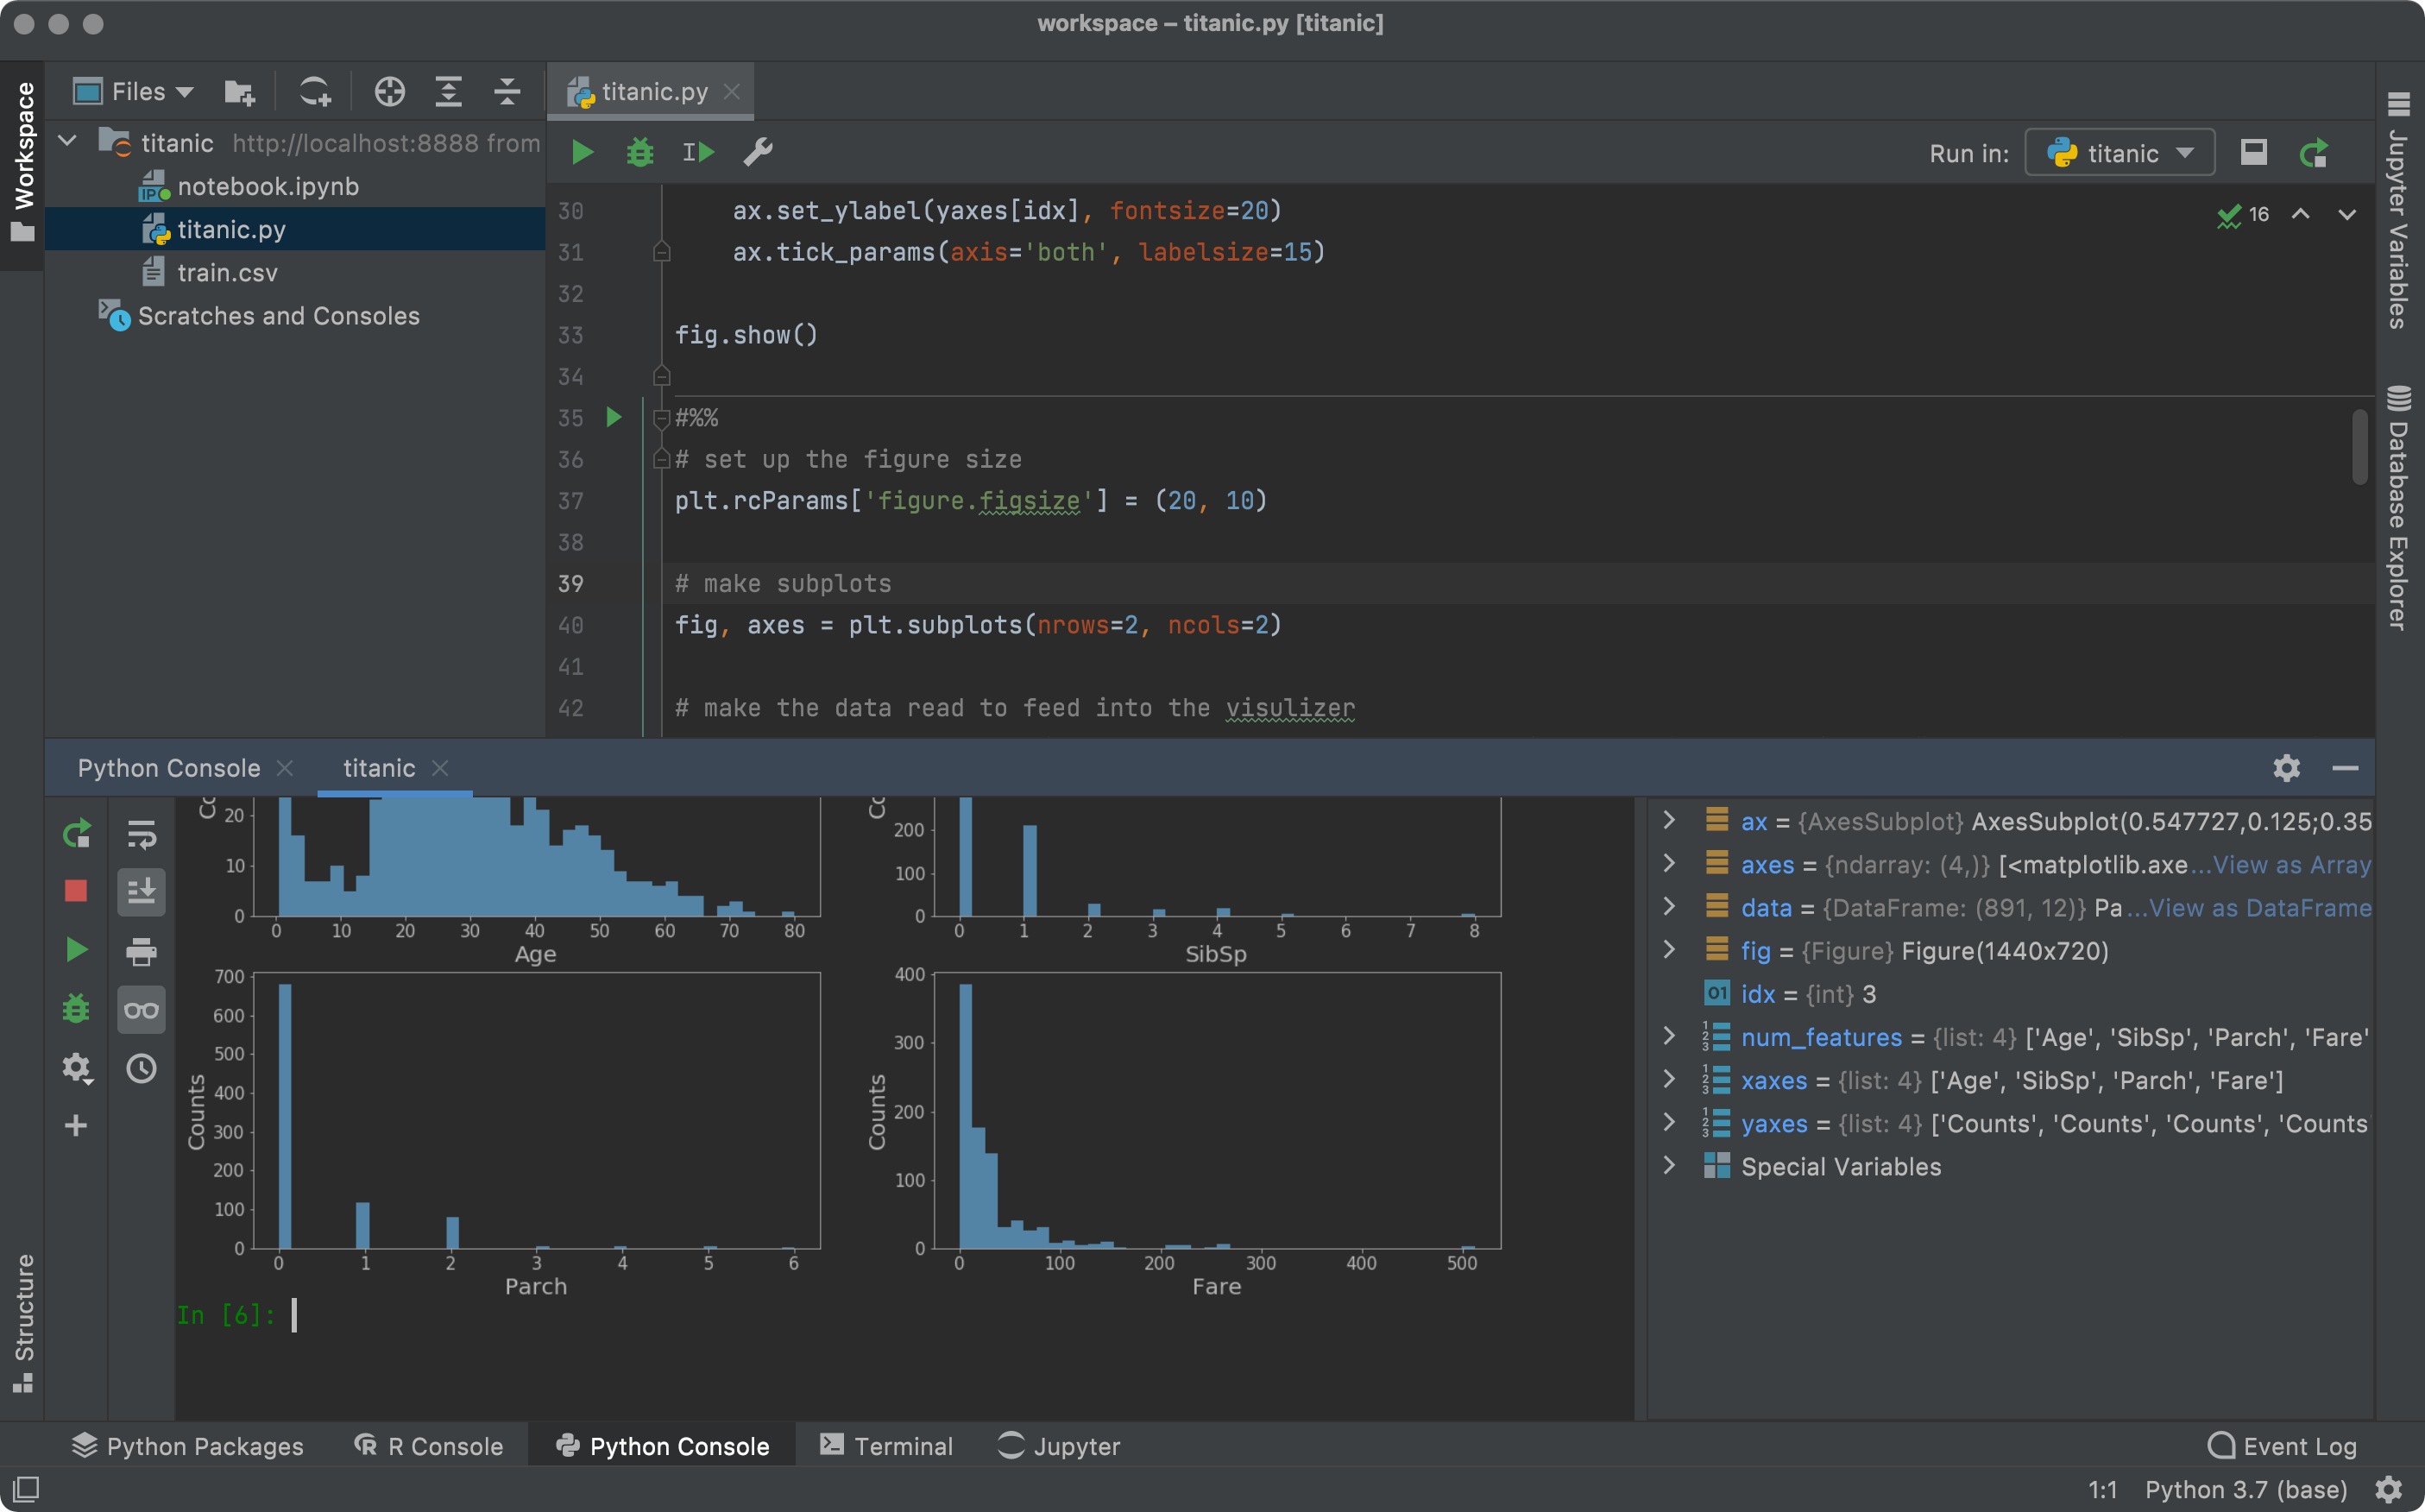Collapse the titanic project tree node
The height and width of the screenshot is (1512, 2425).
pos(66,141)
